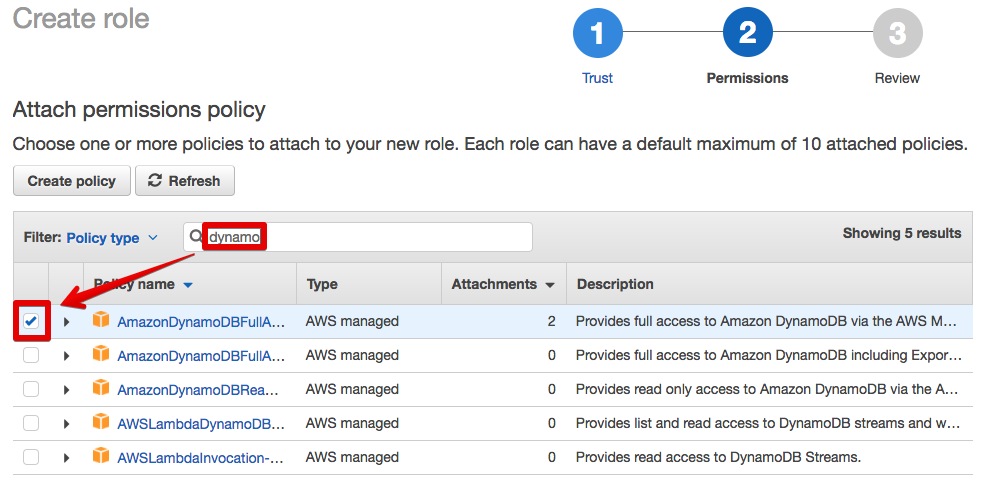Click the Review step label
Screen dimensions: 993x497
coord(897,78)
